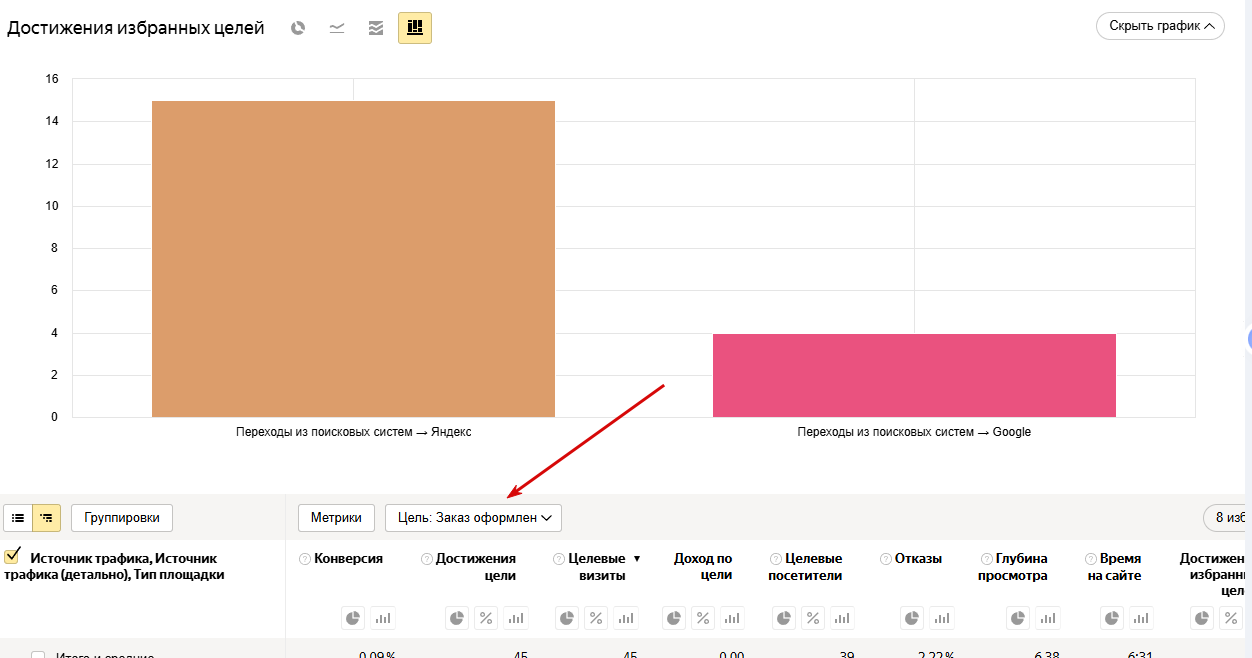1252x658 pixels.
Task: Switch chart to stacked area view
Action: coord(376,28)
